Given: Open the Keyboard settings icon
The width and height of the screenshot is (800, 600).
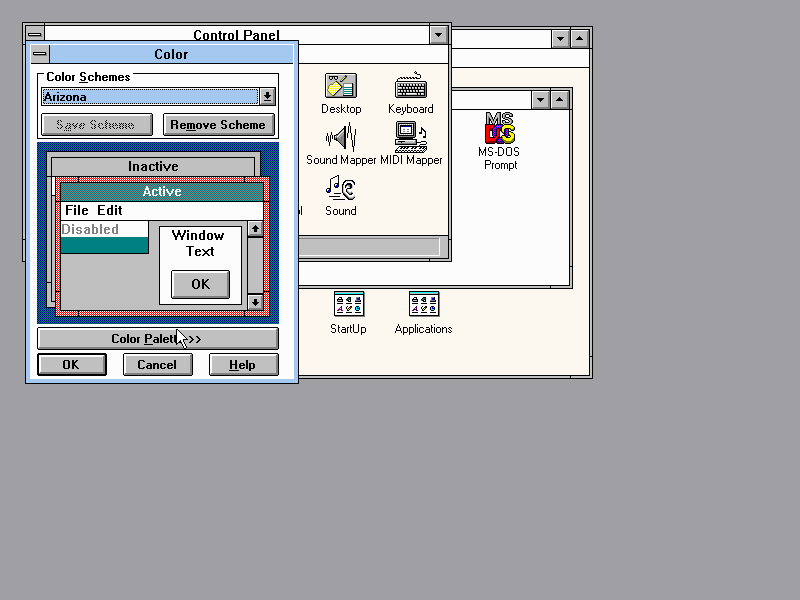Looking at the screenshot, I should [410, 87].
